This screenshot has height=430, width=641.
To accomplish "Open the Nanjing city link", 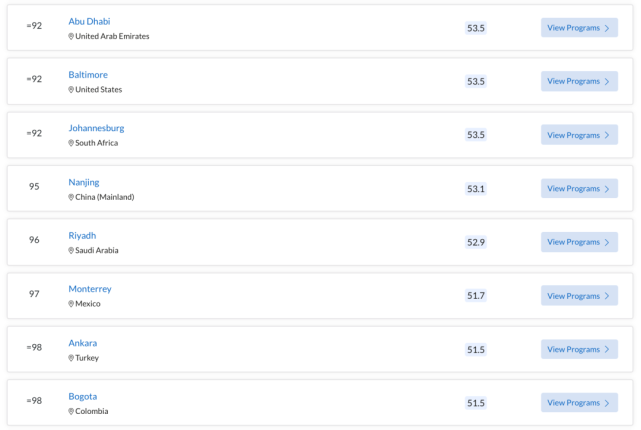I will [84, 182].
